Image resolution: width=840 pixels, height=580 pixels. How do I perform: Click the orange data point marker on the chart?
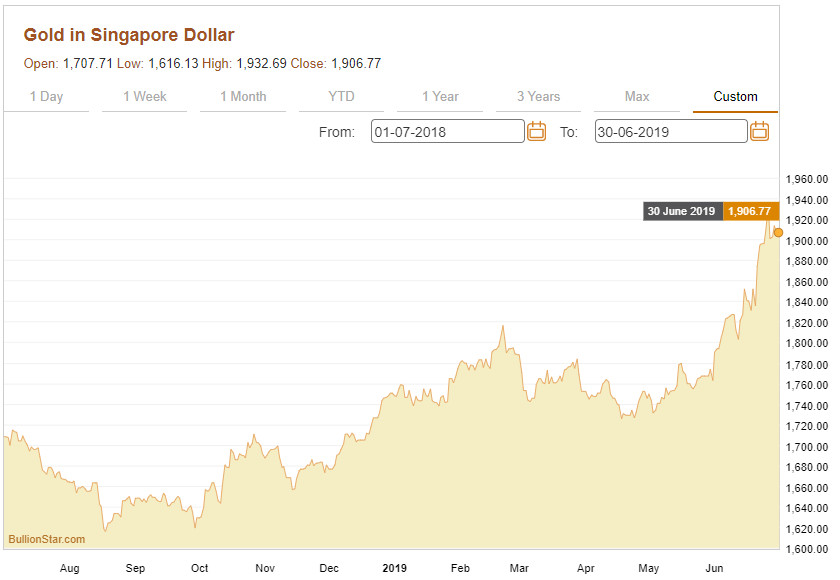778,232
